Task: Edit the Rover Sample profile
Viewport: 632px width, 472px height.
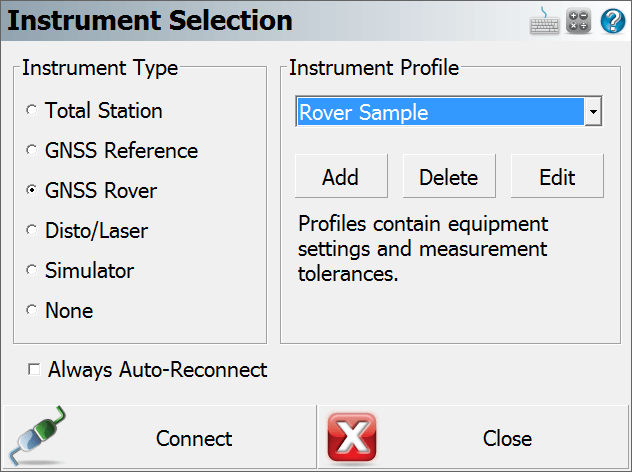Action: [557, 176]
